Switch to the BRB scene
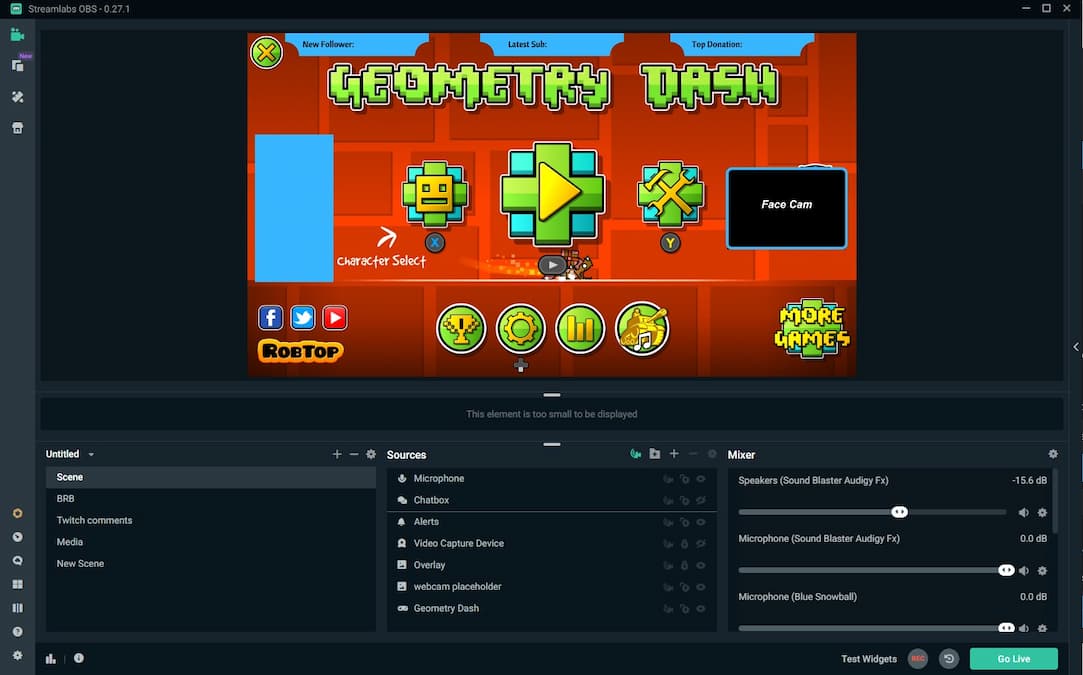This screenshot has width=1083, height=675. [211, 499]
